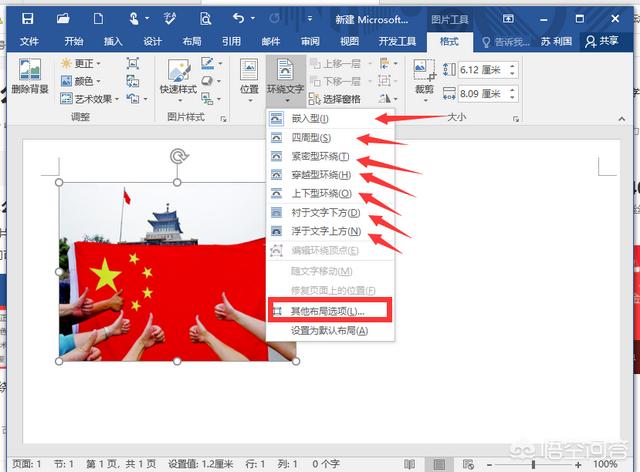Switch to the 插入 ribbon tab
Image resolution: width=640 pixels, height=472 pixels.
coord(113,41)
